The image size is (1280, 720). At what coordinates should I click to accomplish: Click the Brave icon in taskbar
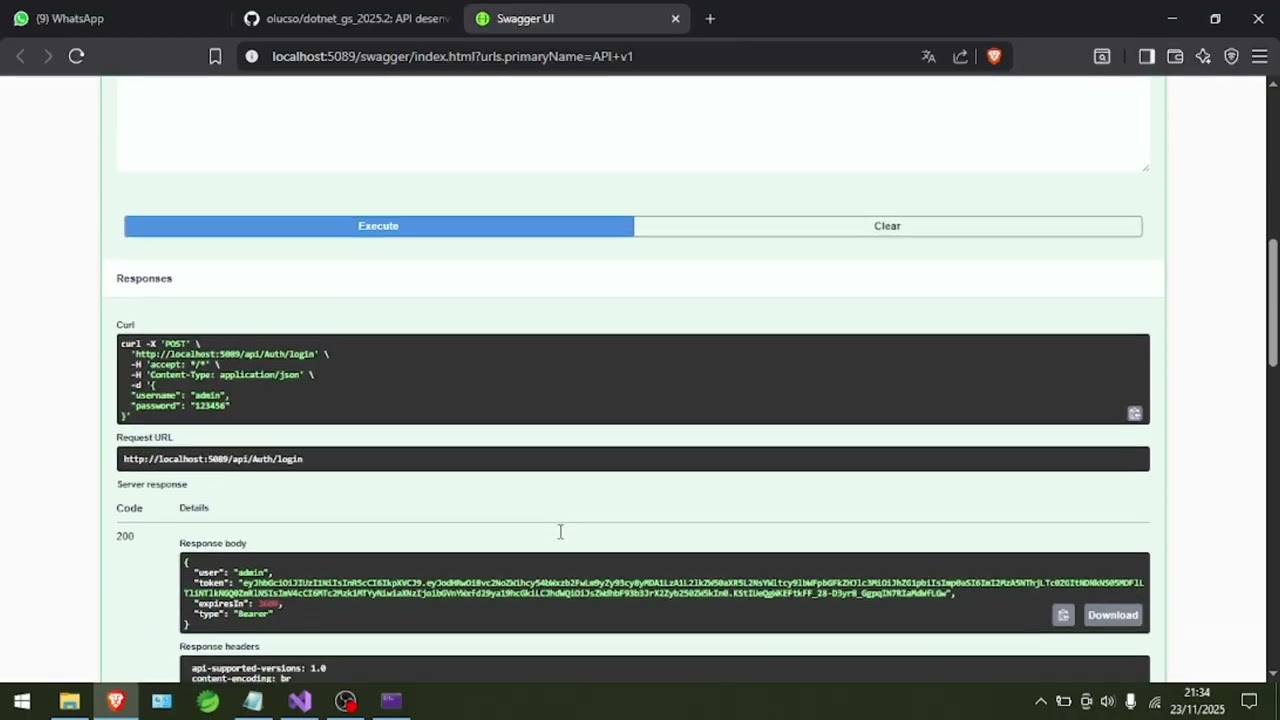115,701
